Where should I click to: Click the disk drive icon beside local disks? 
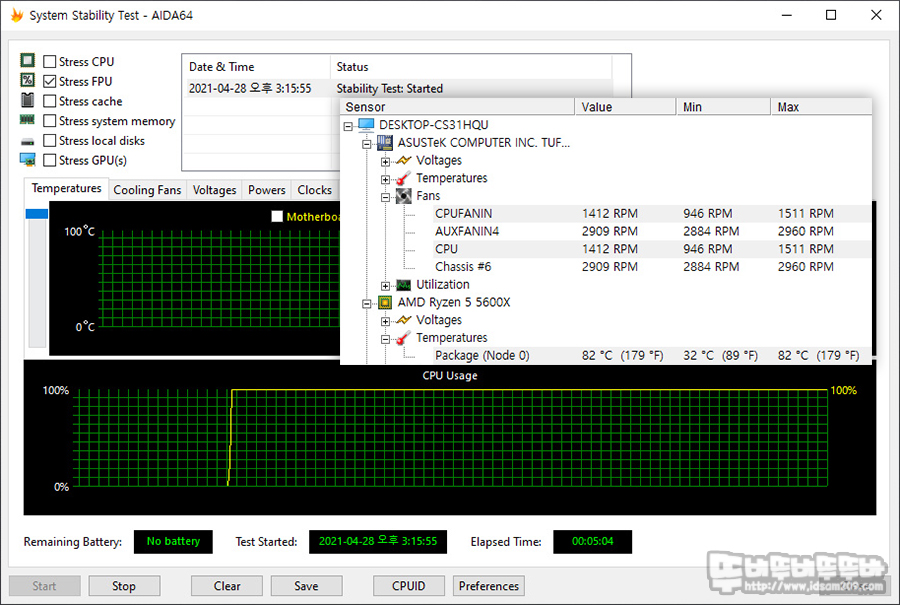(x=28, y=141)
